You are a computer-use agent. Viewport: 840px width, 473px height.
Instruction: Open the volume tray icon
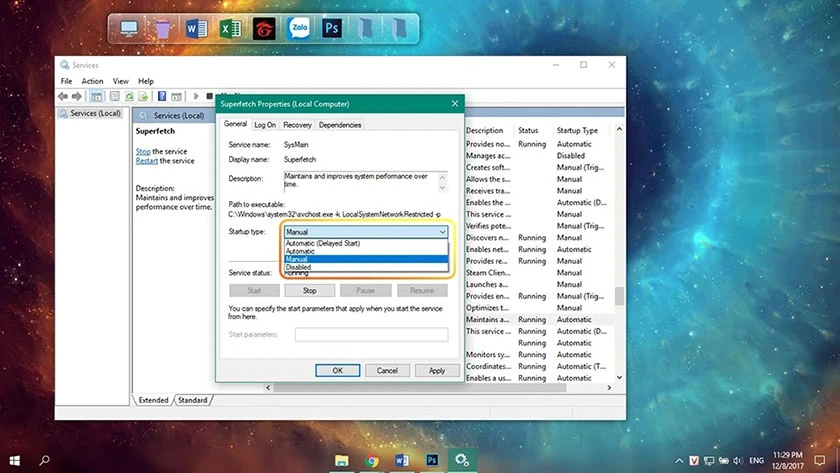[x=738, y=461]
